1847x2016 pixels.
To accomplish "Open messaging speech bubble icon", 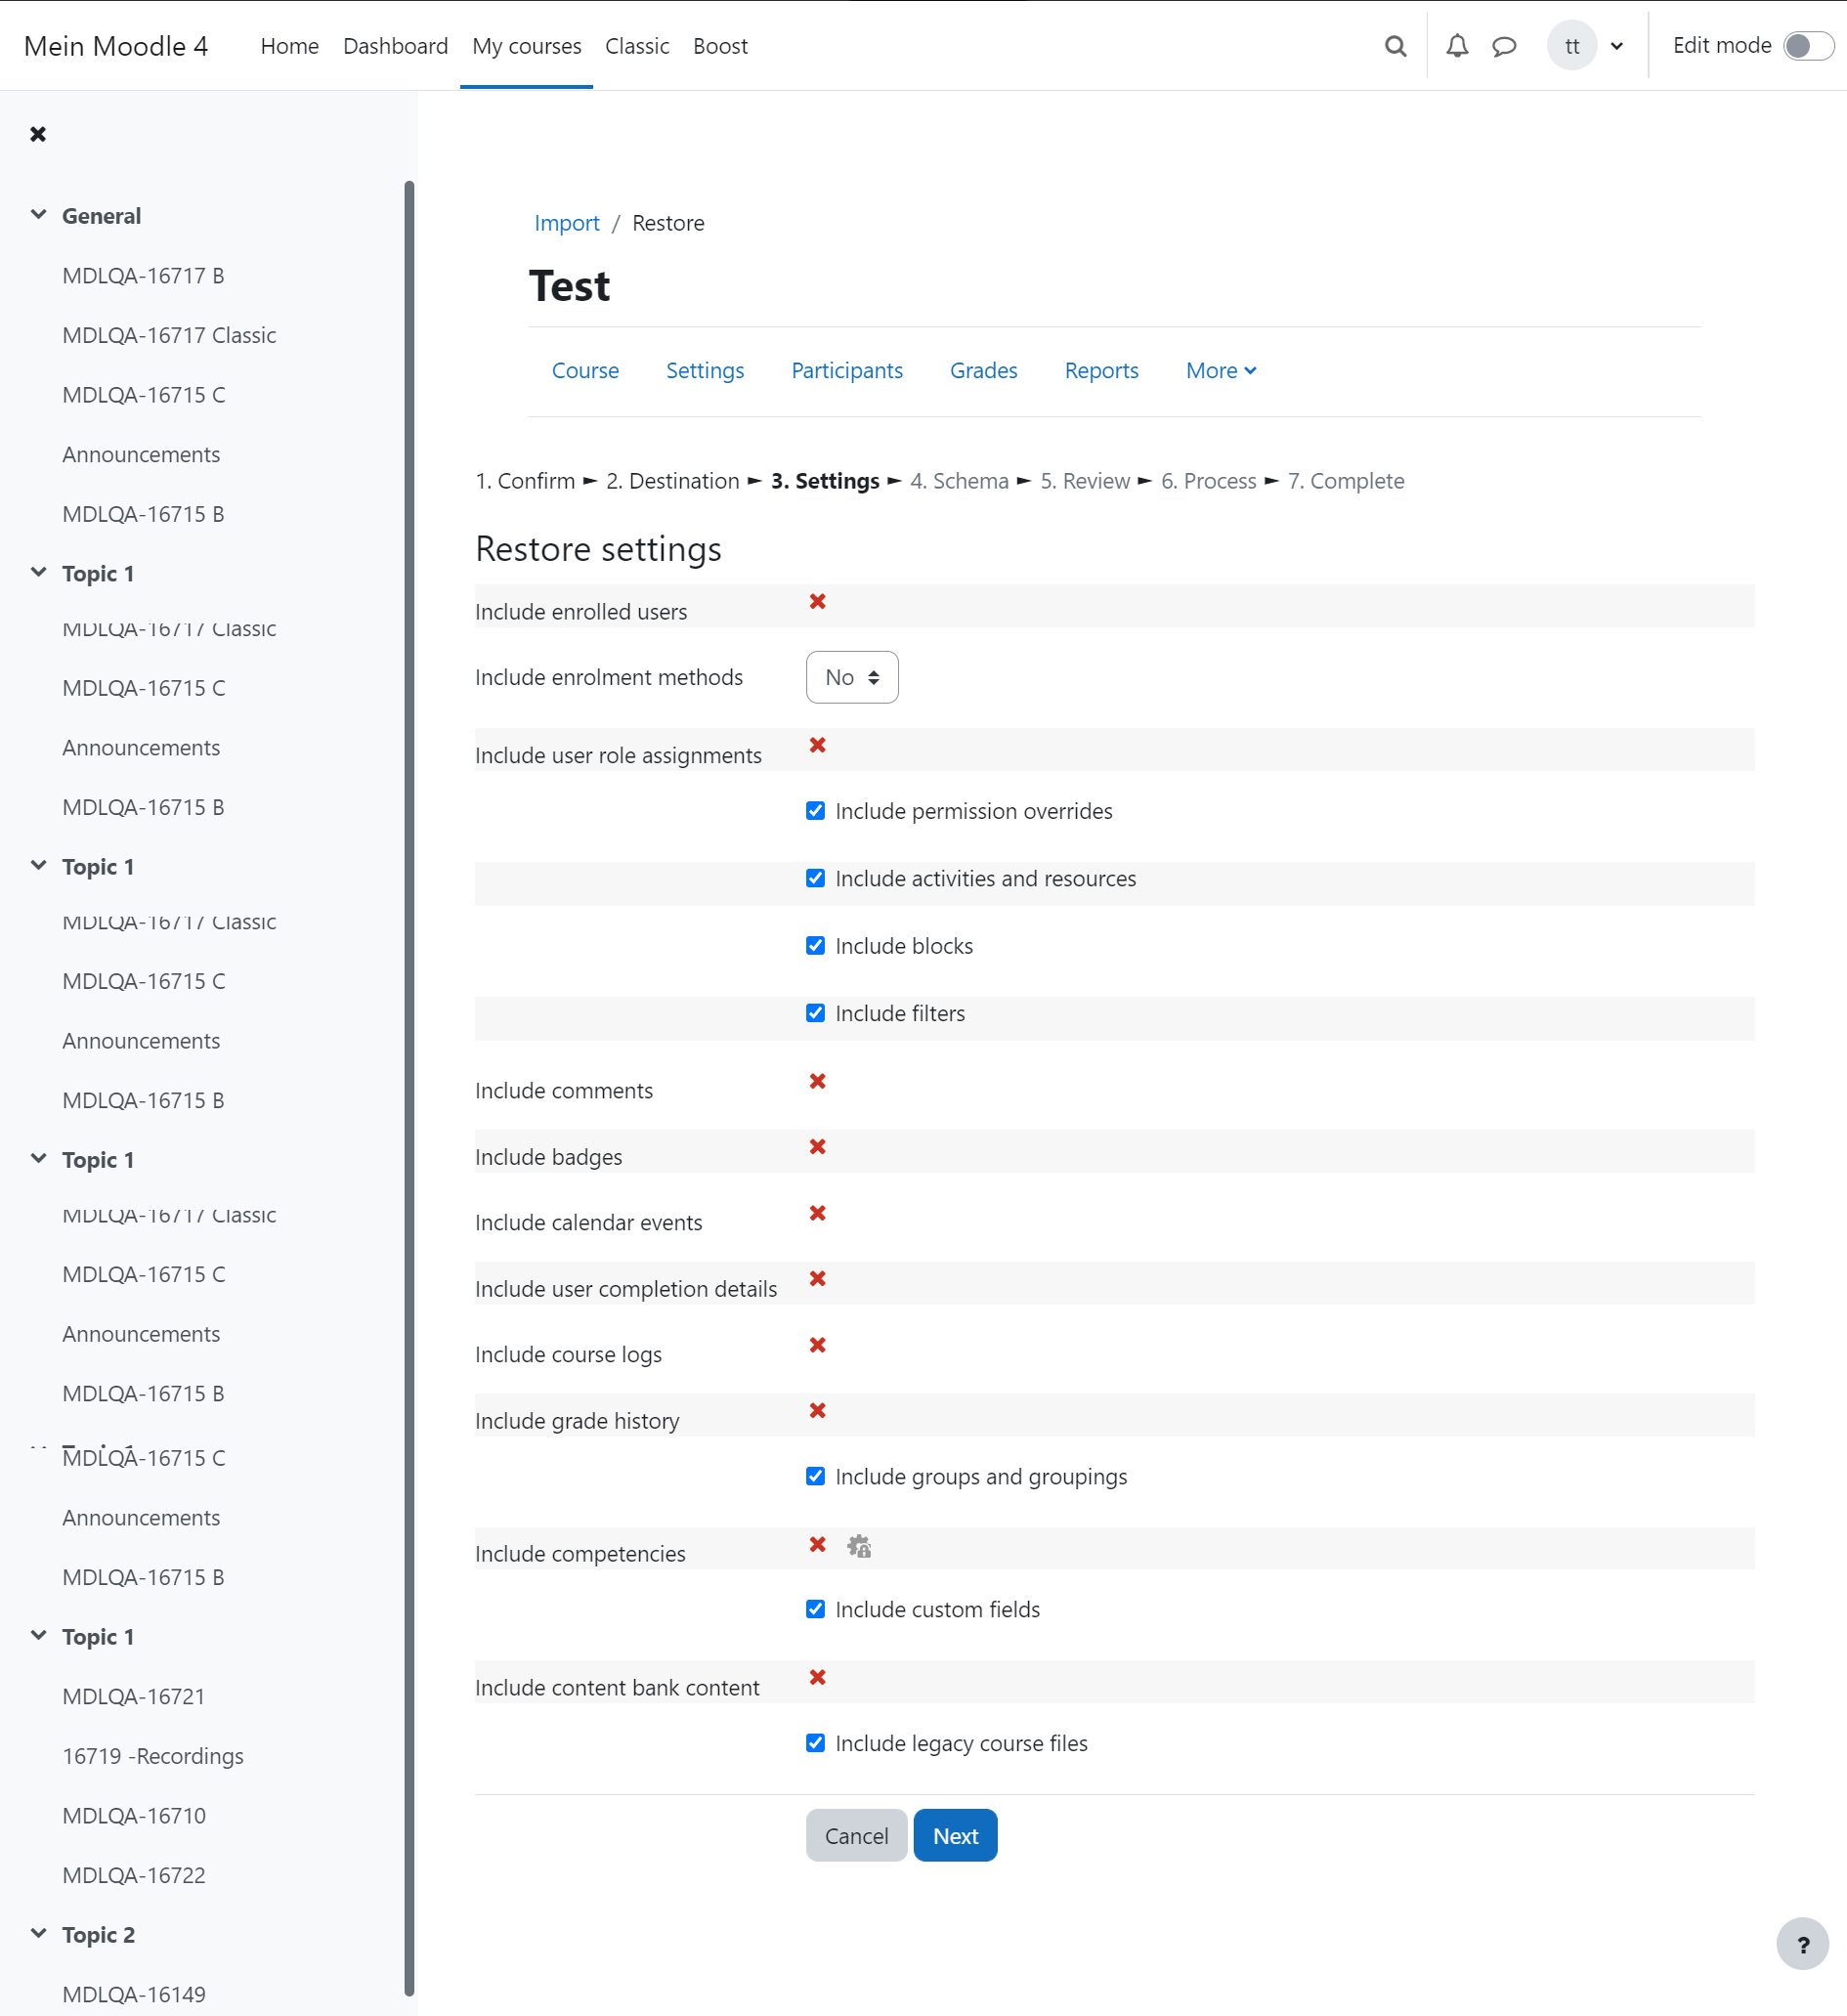I will pos(1504,46).
